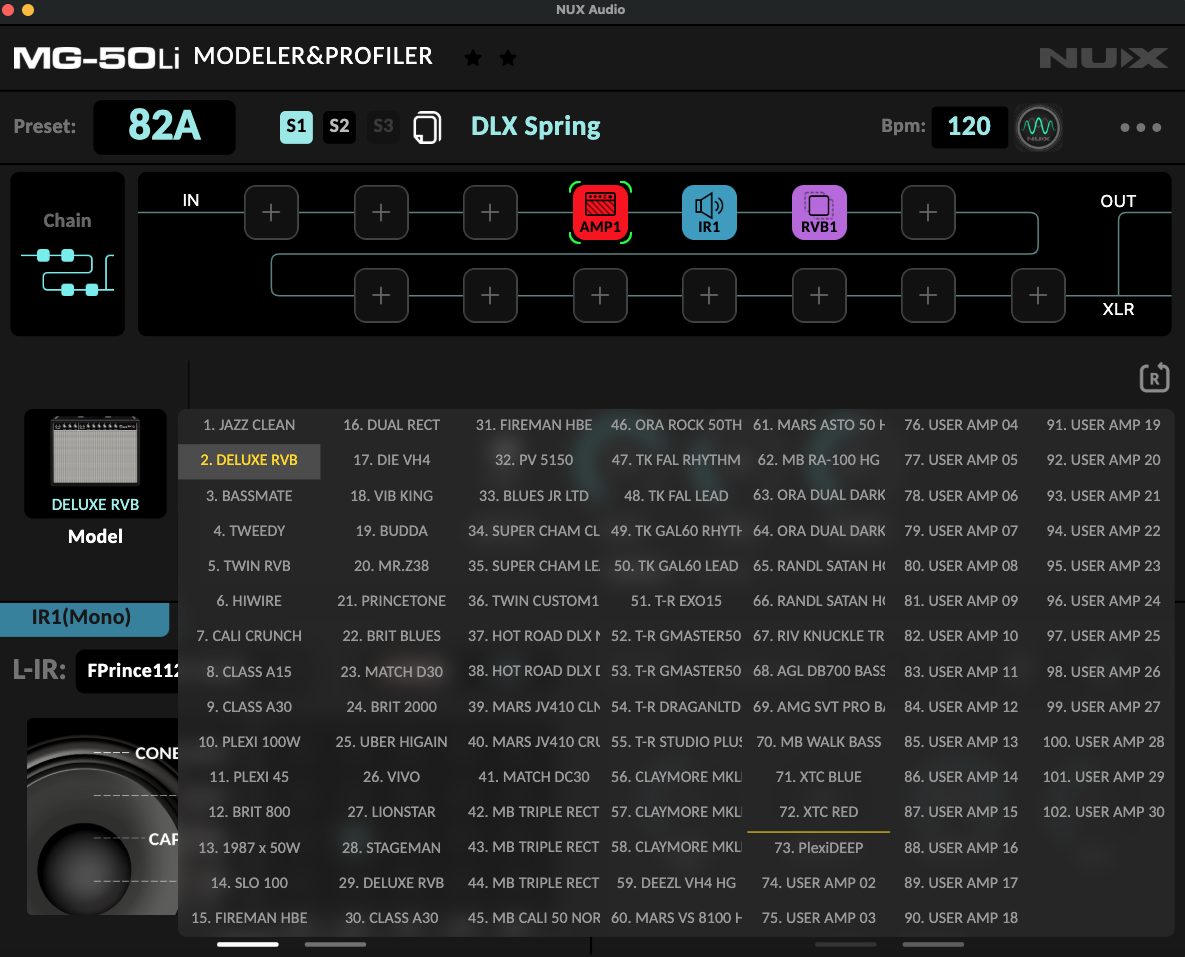Select the AMP1 block in the chain

coord(600,212)
